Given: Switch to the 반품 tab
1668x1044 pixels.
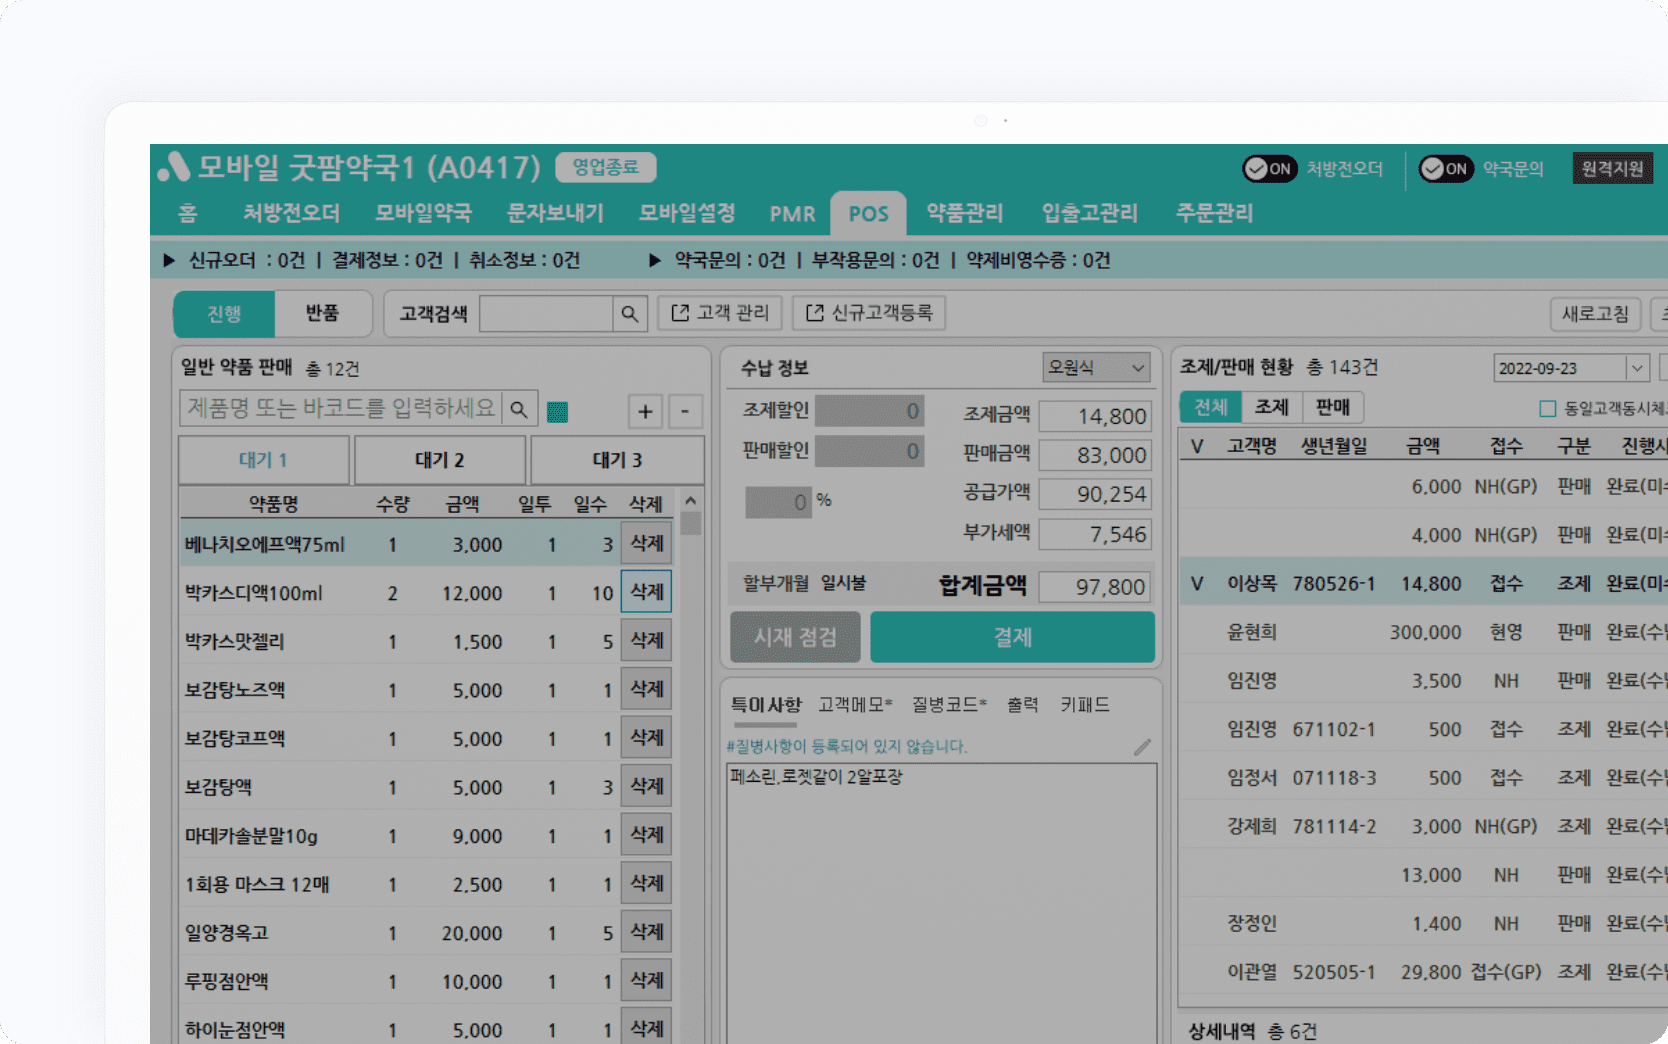Looking at the screenshot, I should 322,314.
